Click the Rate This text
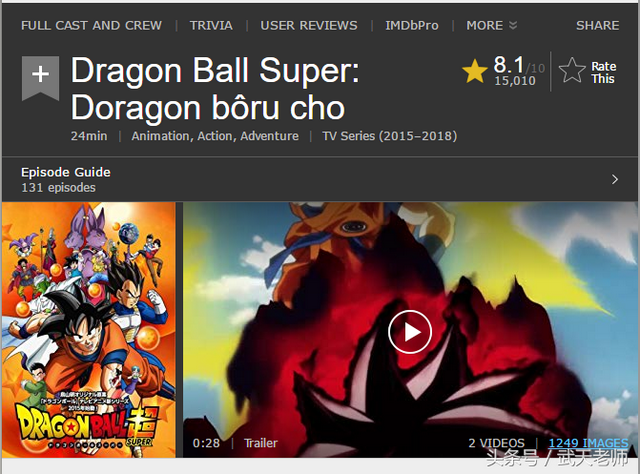Image resolution: width=640 pixels, height=474 pixels. pyautogui.click(x=604, y=72)
